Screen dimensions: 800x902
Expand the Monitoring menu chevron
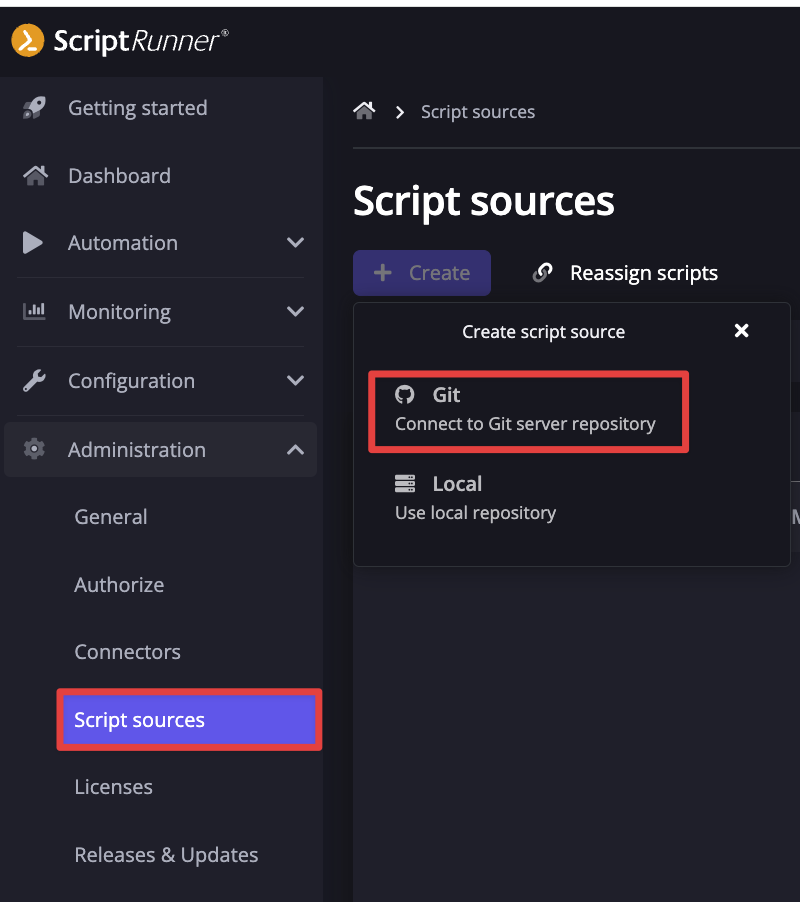pyautogui.click(x=295, y=312)
